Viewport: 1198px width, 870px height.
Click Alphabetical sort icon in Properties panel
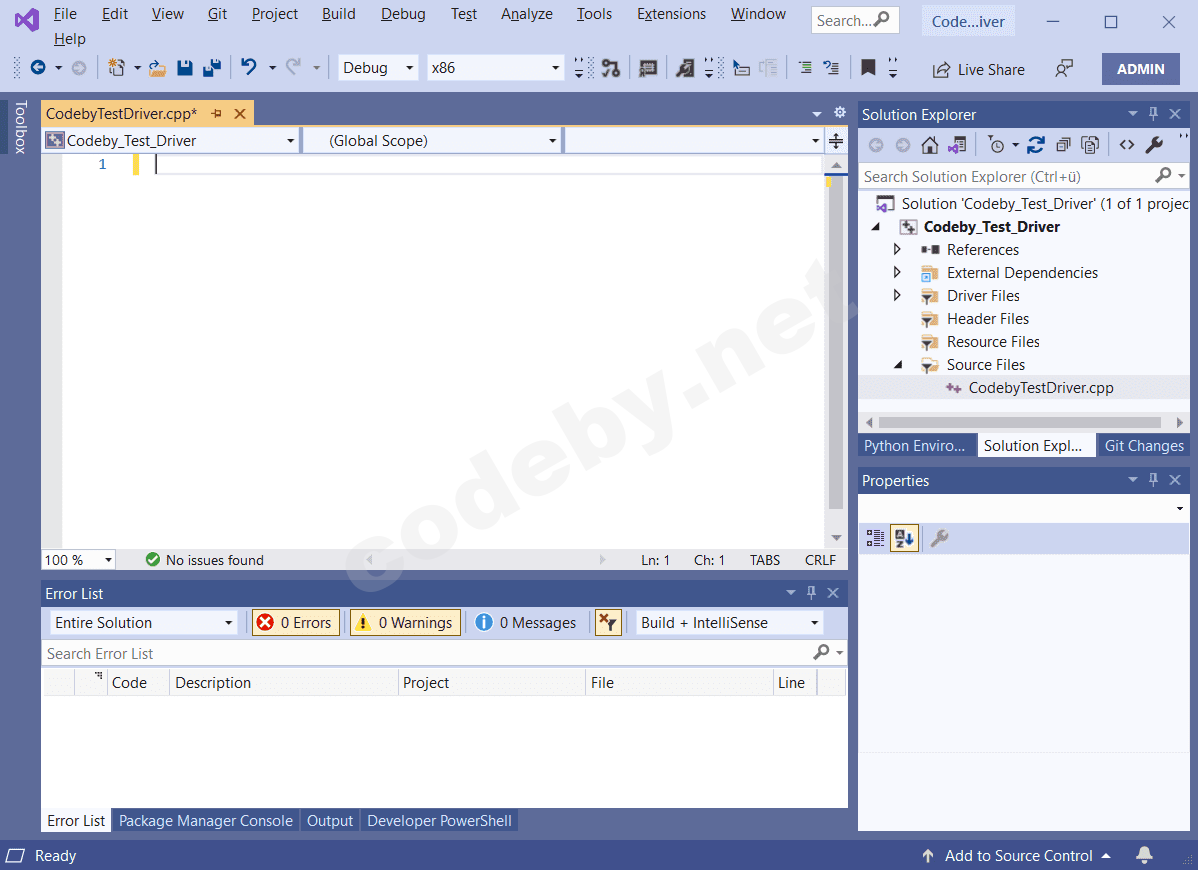point(905,538)
